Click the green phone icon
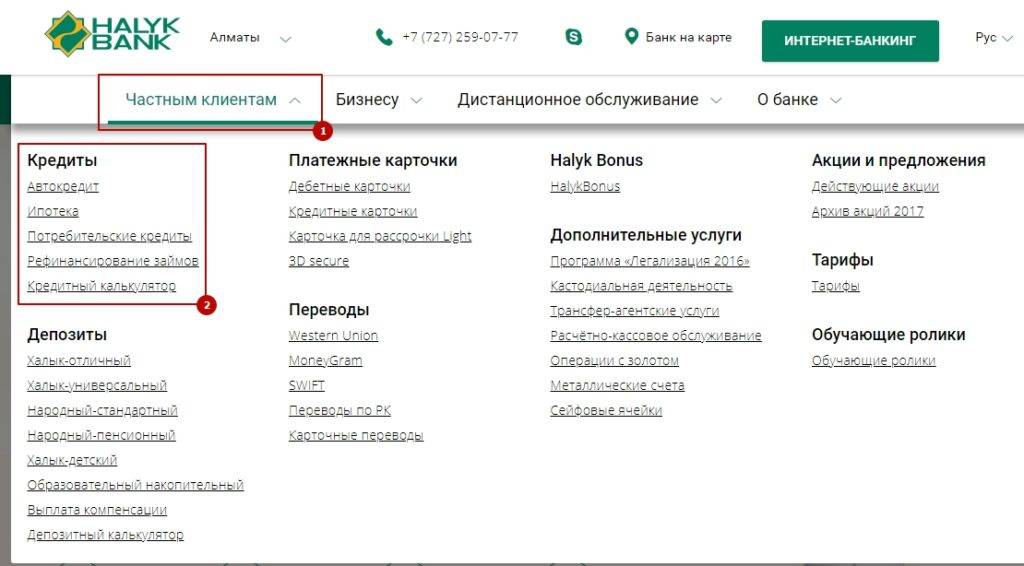This screenshot has height=566, width=1024. (384, 38)
